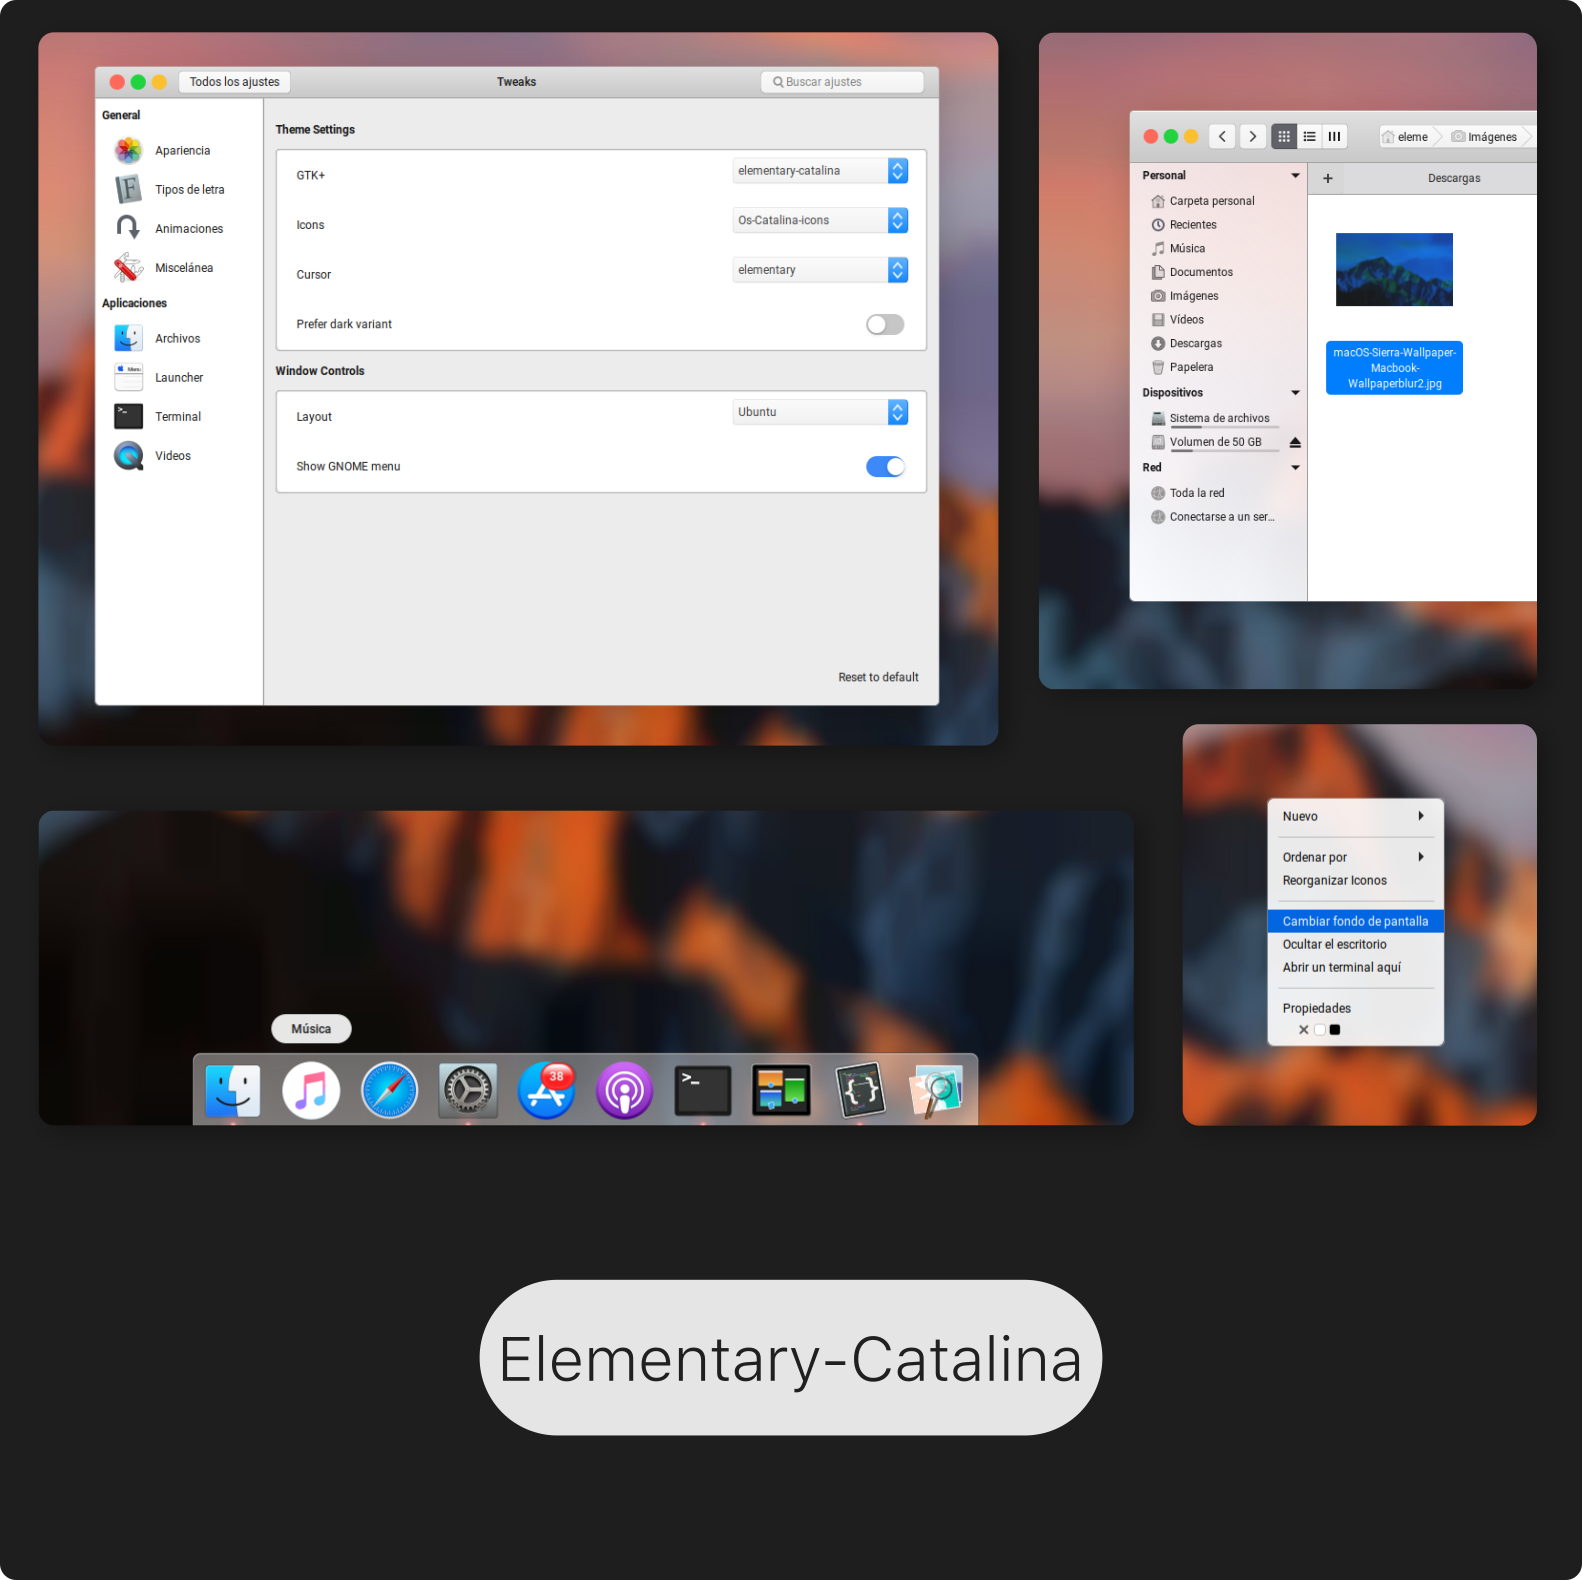Open window Layout dropdown
The image size is (1582, 1580).
pos(820,412)
